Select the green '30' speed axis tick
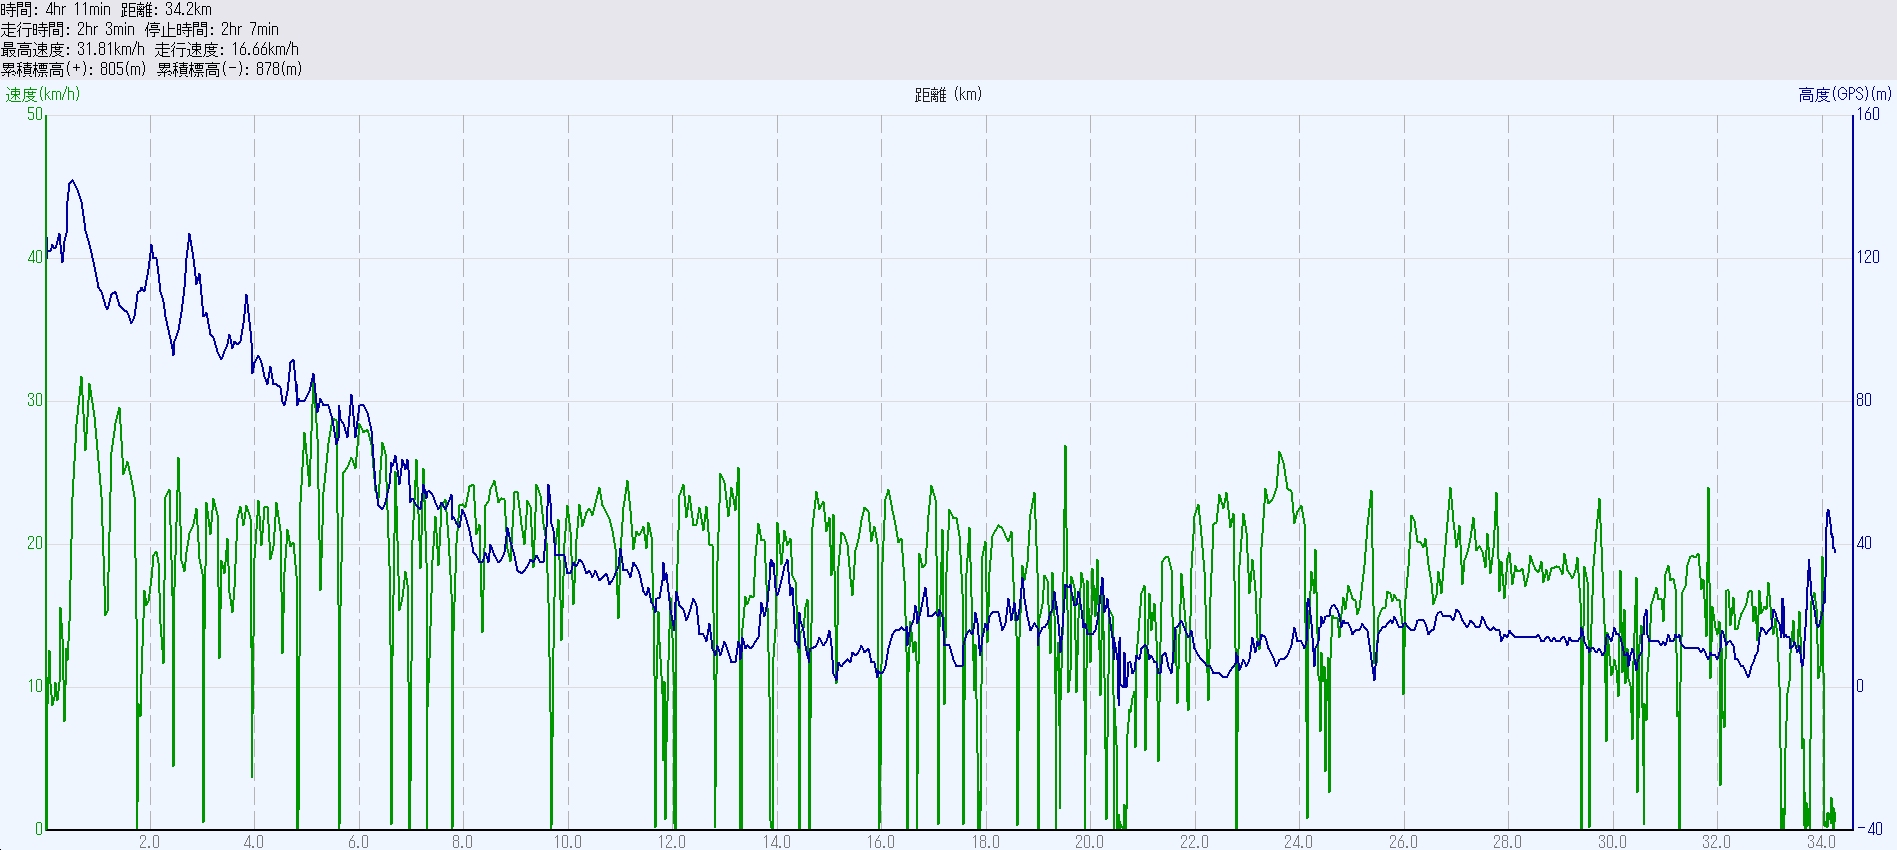The image size is (1897, 850). [x=35, y=400]
